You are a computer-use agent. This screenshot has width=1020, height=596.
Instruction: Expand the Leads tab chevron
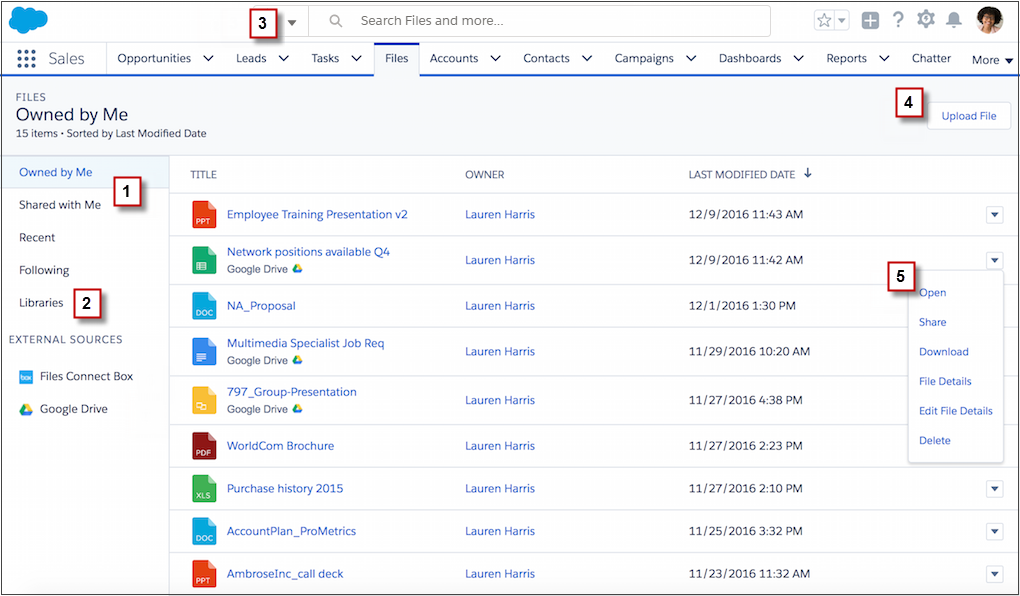[284, 59]
